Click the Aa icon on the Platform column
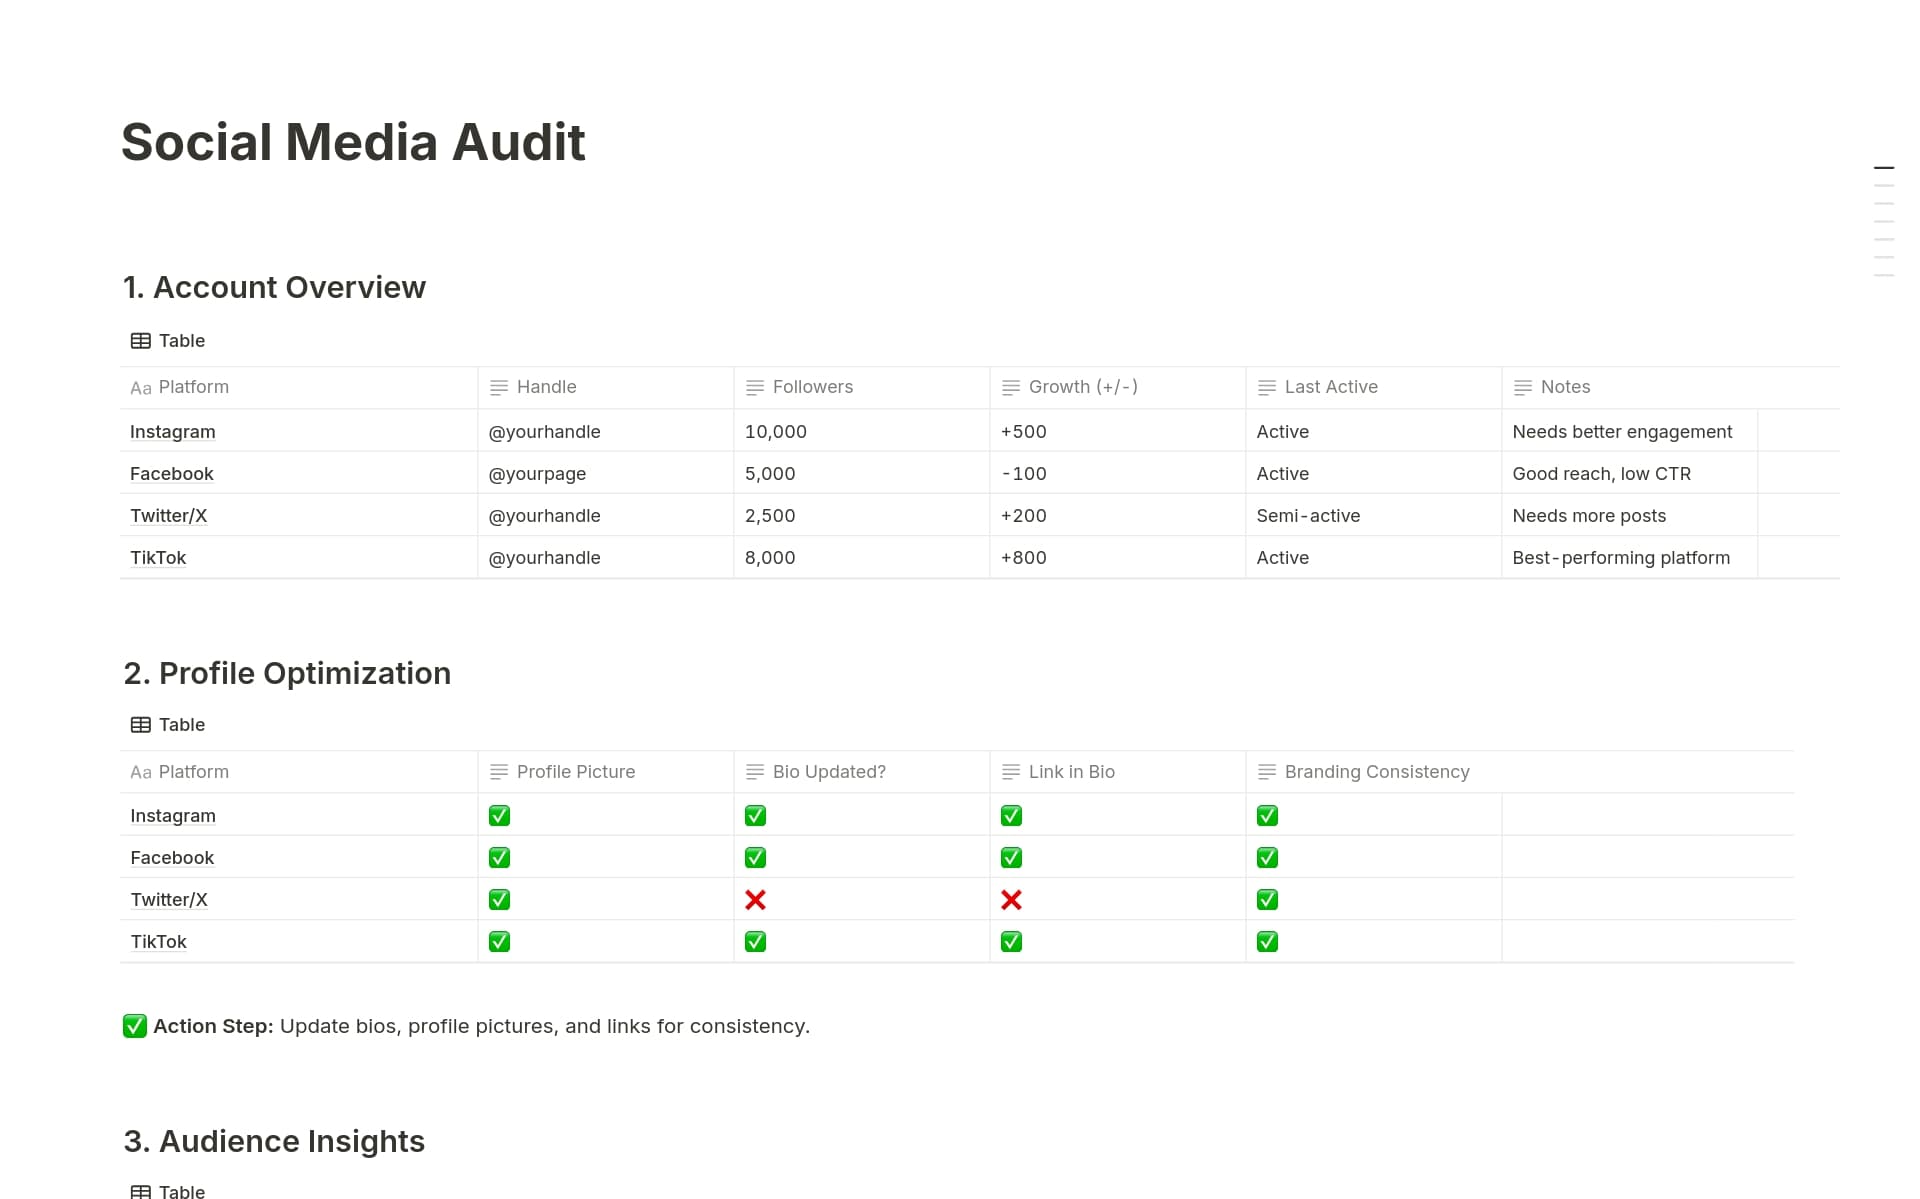The width and height of the screenshot is (1920, 1199). point(141,387)
